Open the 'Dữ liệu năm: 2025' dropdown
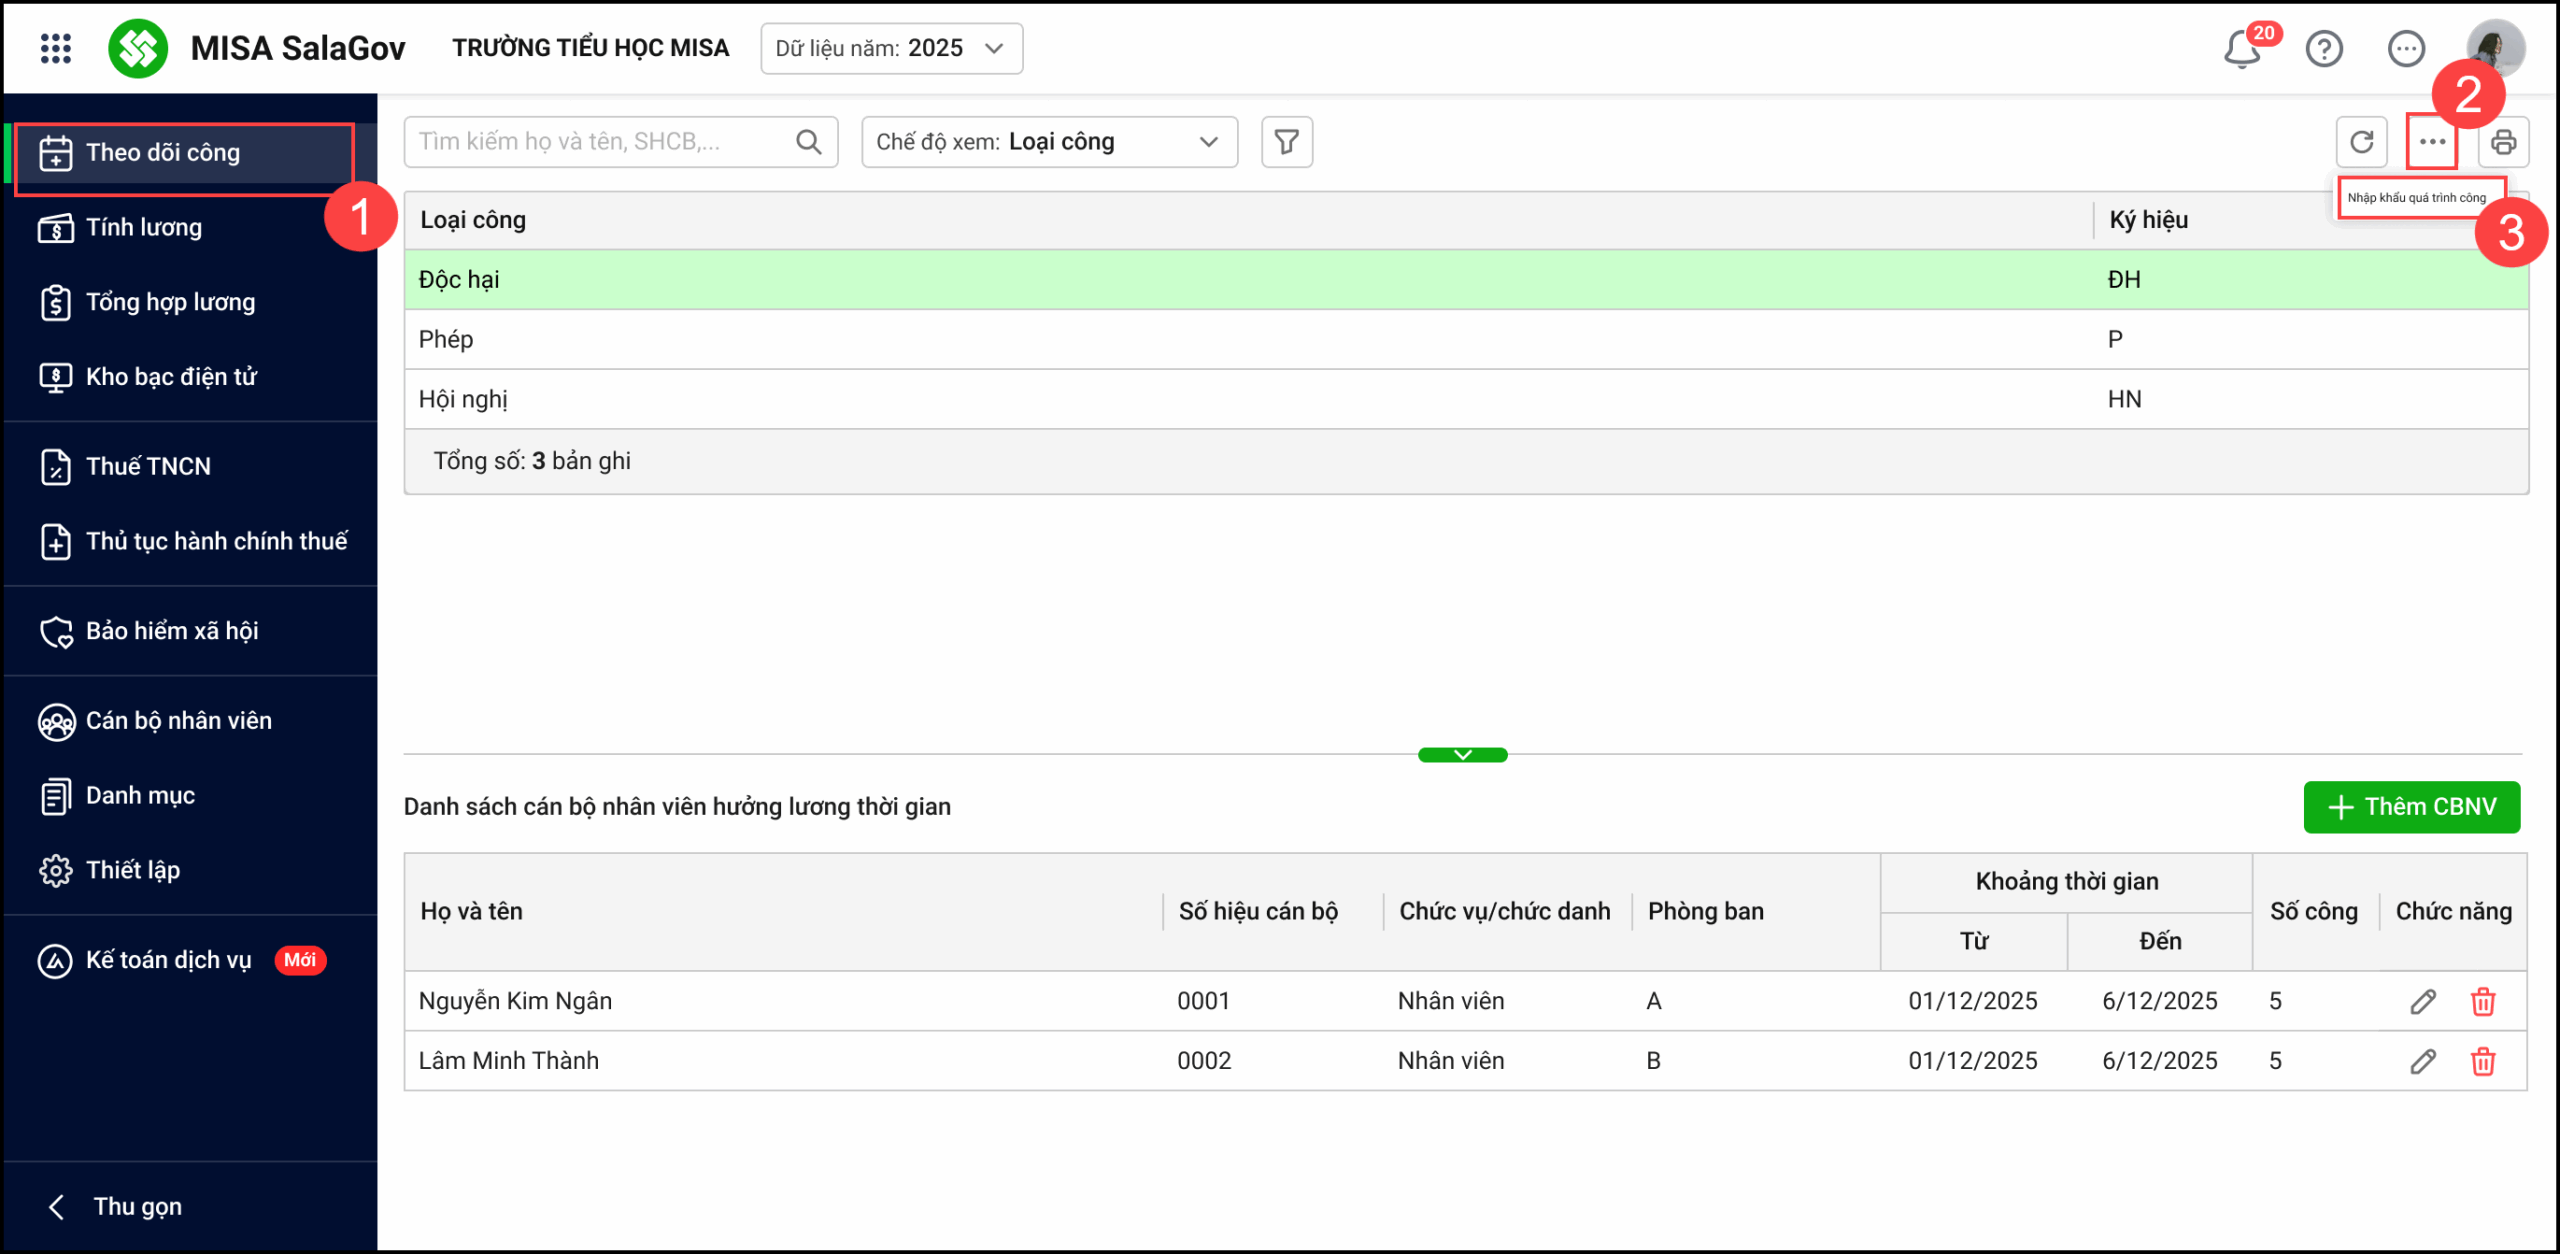 click(891, 48)
